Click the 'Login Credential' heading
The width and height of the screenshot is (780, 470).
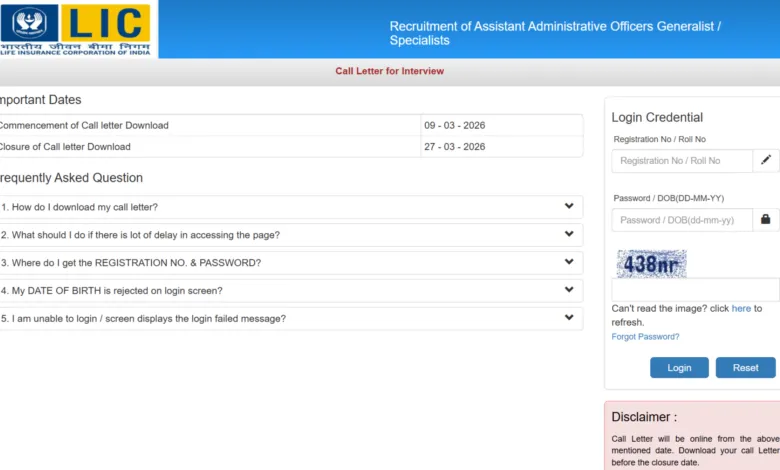pos(657,117)
